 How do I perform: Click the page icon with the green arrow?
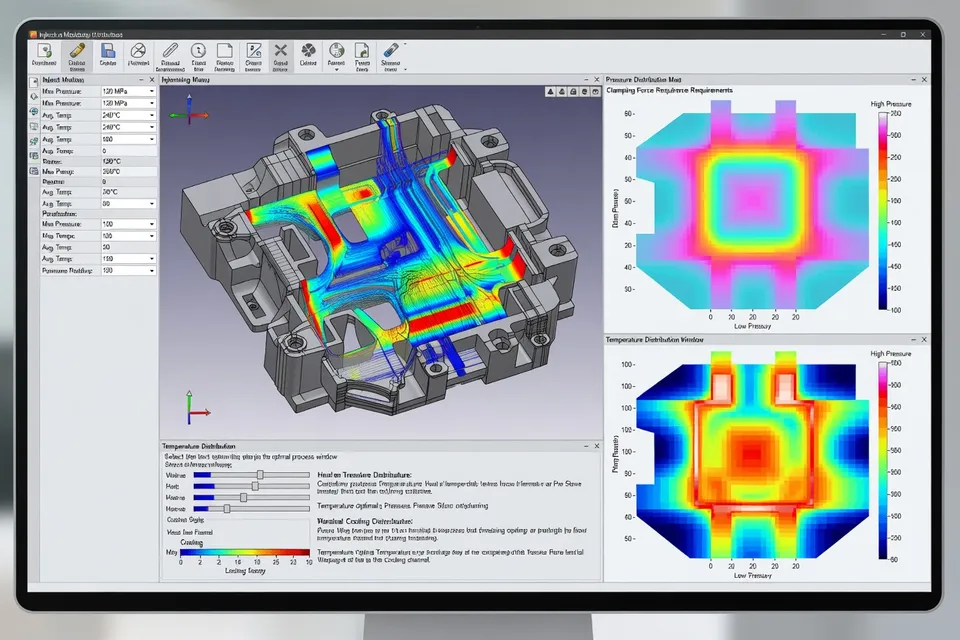coord(362,51)
